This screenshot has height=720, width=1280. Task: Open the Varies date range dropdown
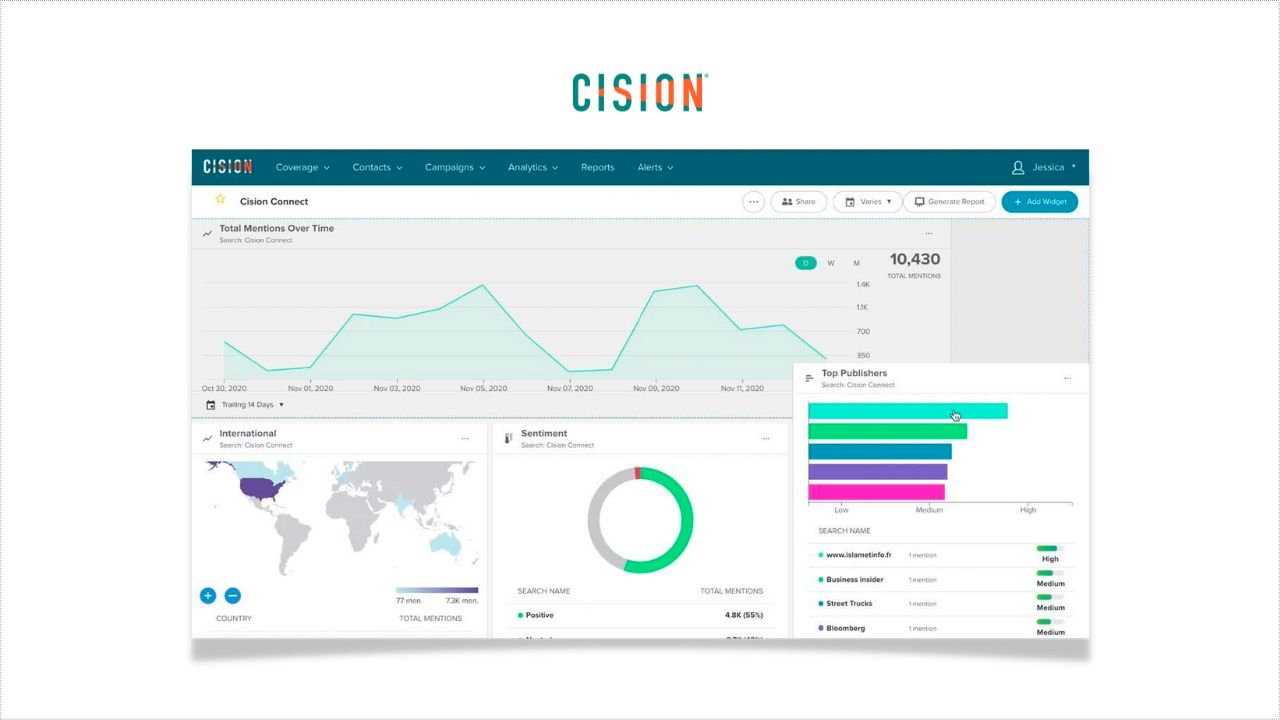coord(868,201)
